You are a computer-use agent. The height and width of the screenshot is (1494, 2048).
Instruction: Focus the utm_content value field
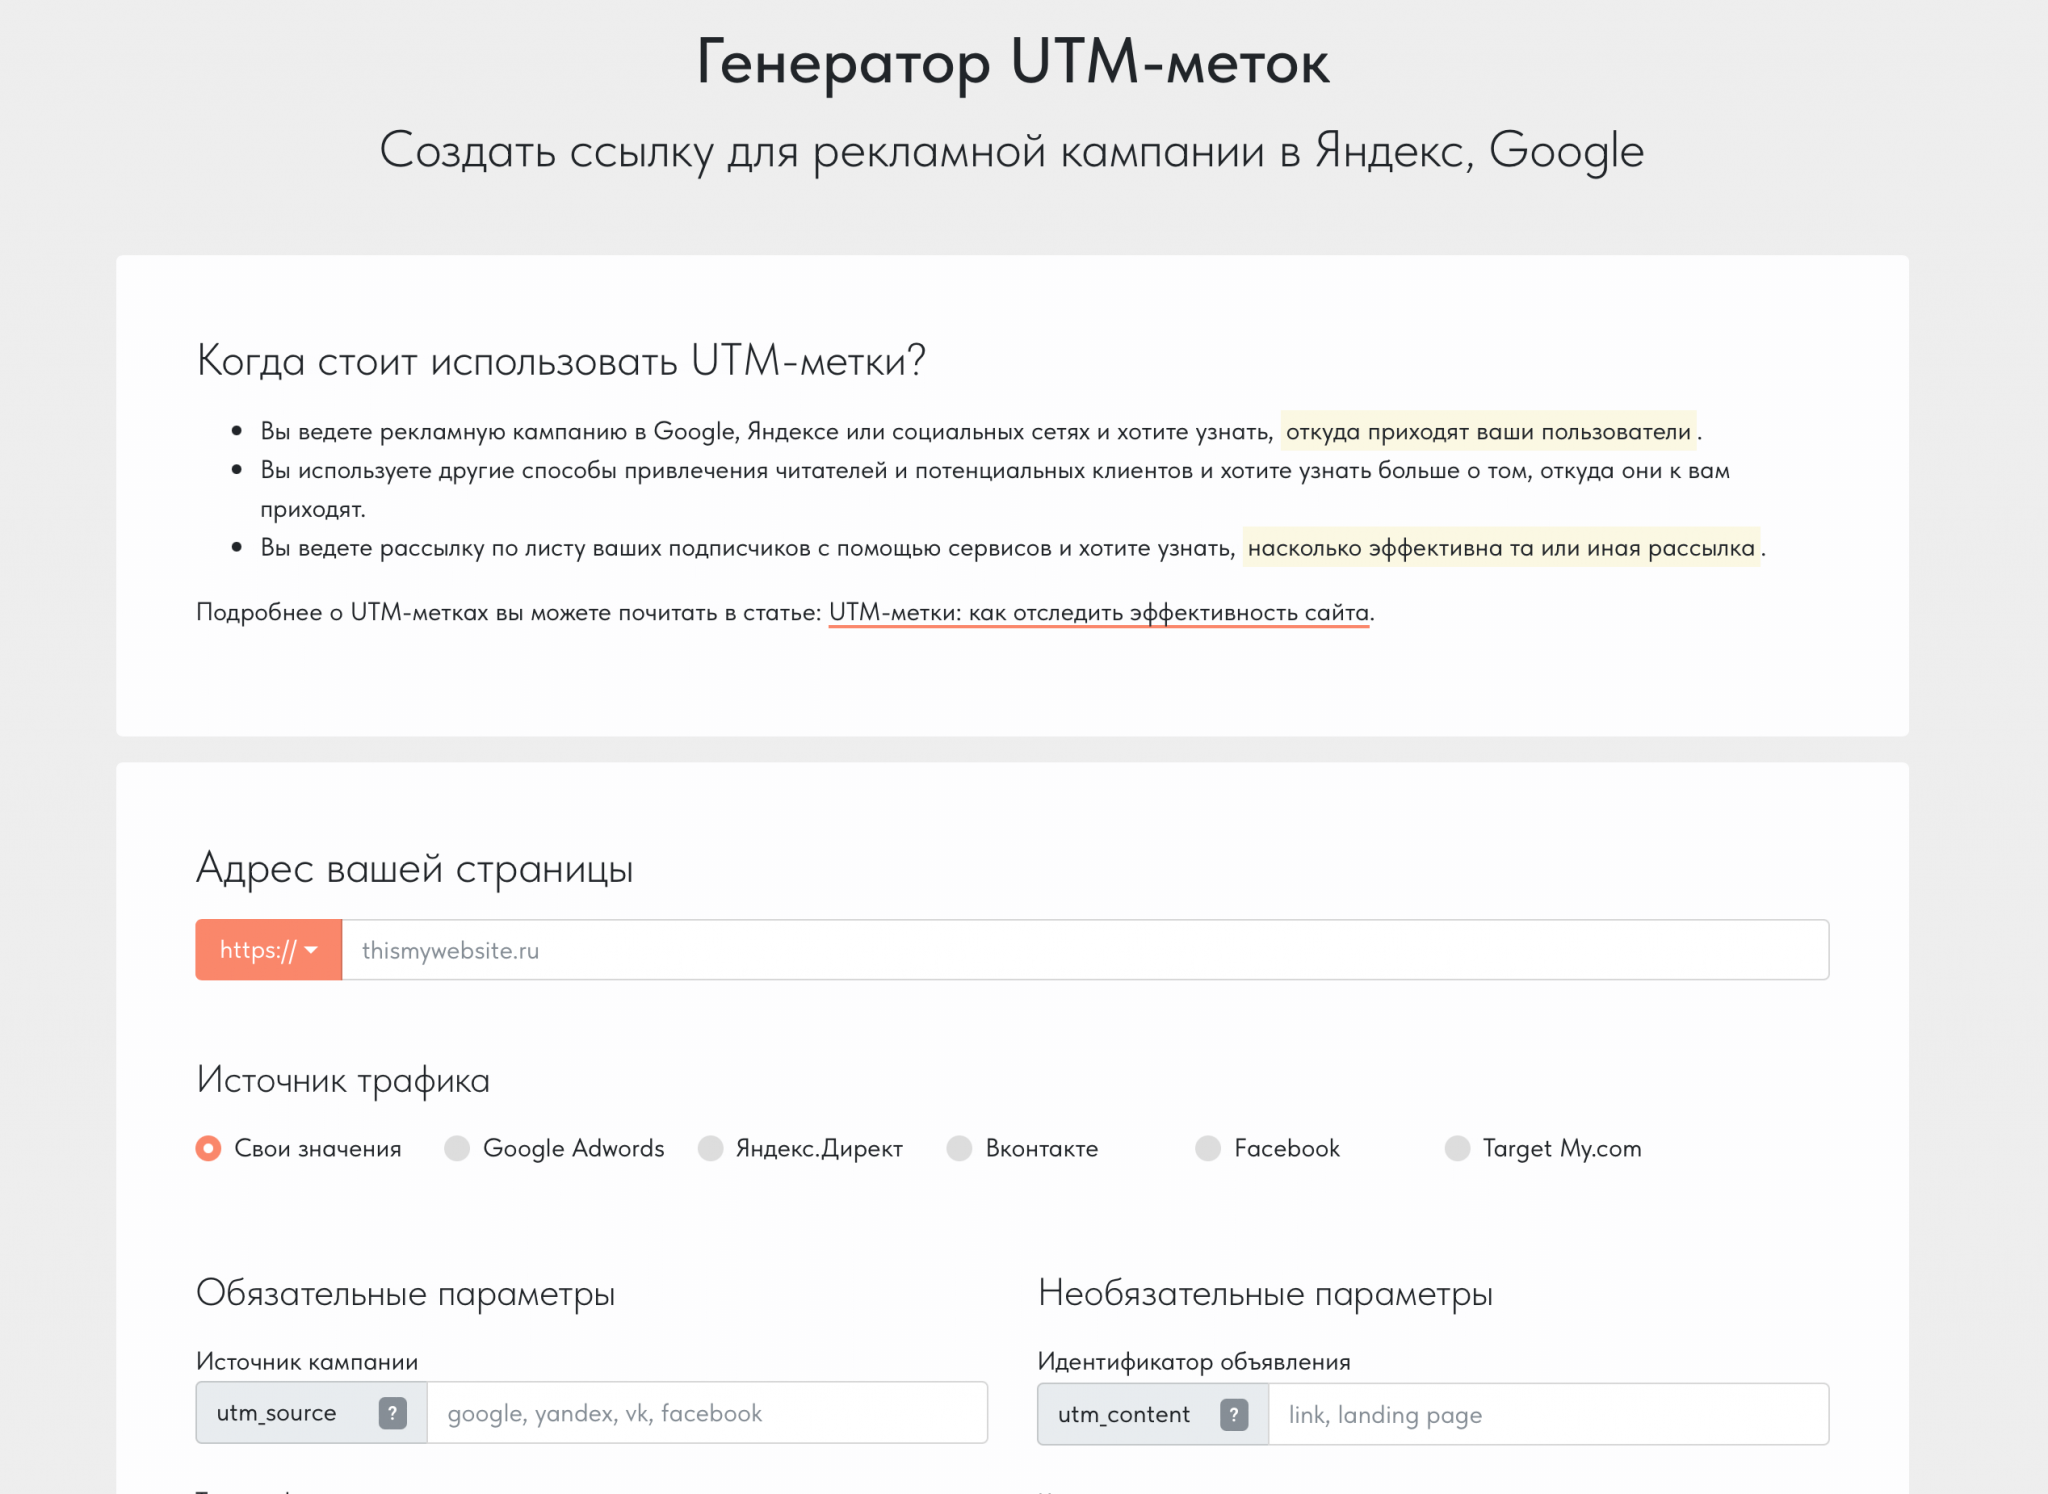[x=1548, y=1414]
